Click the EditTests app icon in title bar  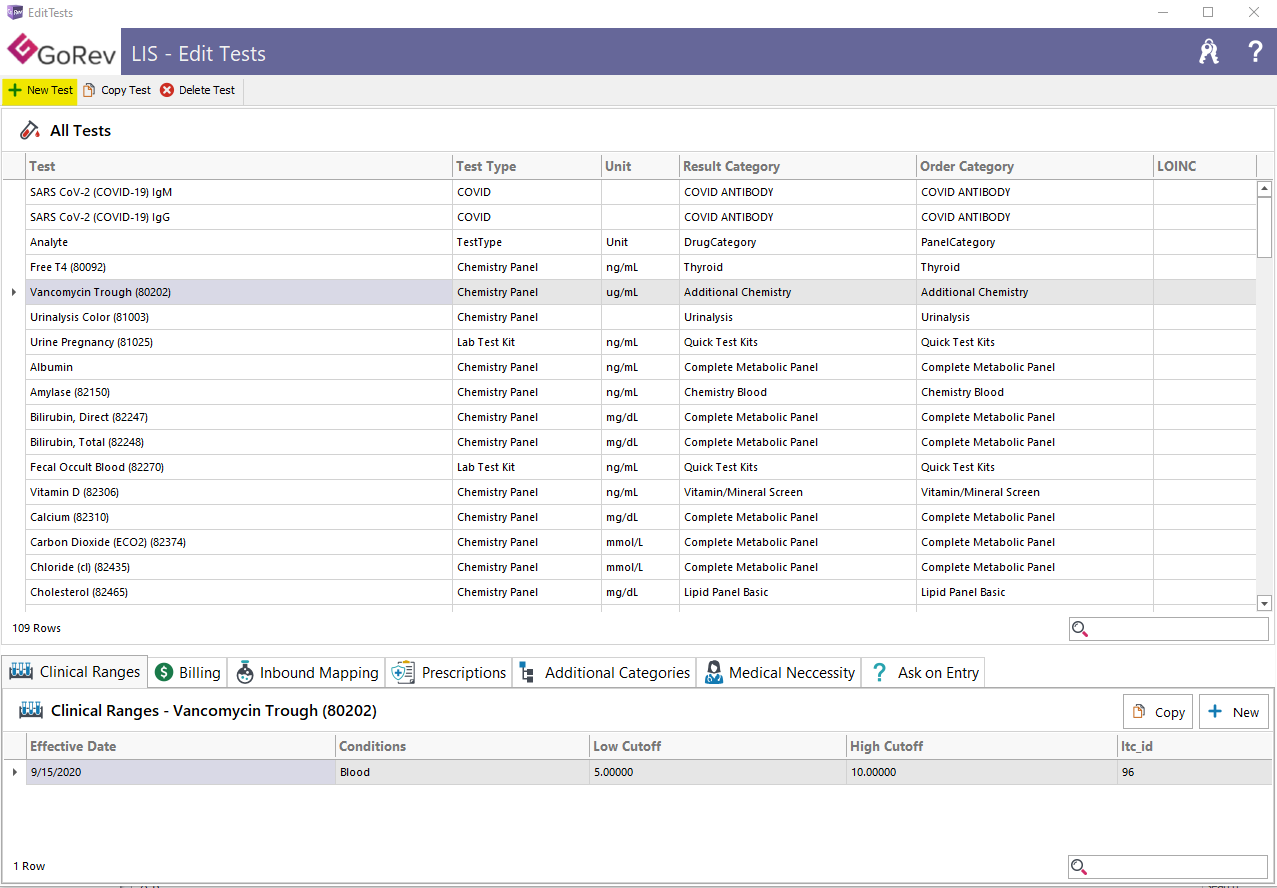[15, 13]
